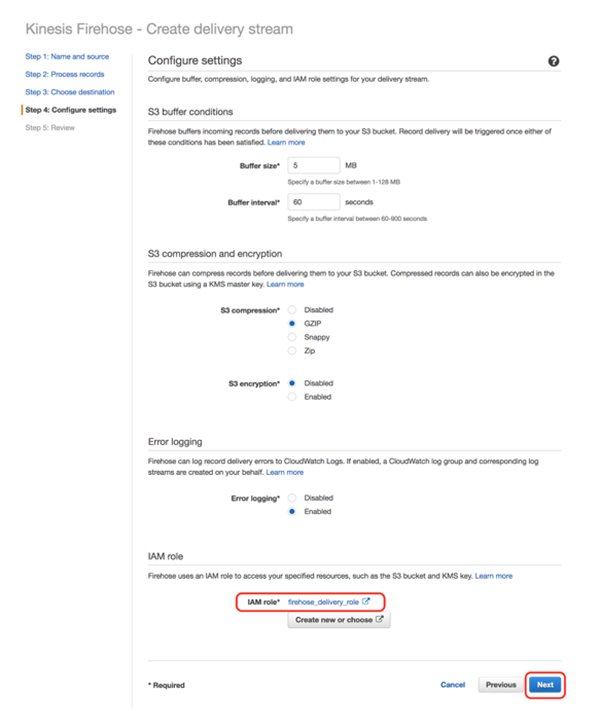Open the help question mark icon
Image resolution: width=600 pixels, height=711 pixels.
pos(553,61)
